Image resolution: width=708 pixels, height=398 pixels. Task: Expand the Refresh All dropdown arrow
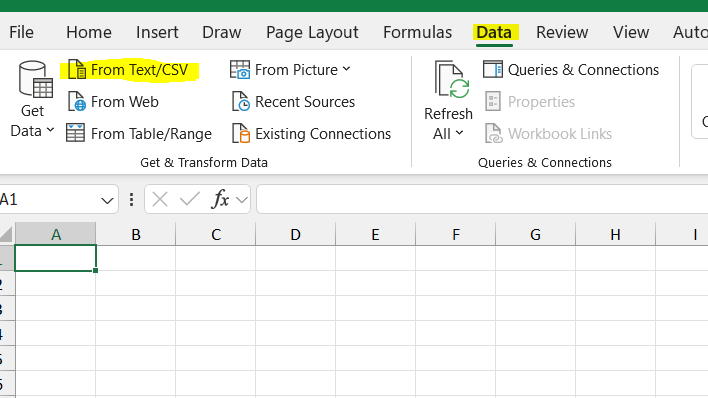[x=459, y=133]
